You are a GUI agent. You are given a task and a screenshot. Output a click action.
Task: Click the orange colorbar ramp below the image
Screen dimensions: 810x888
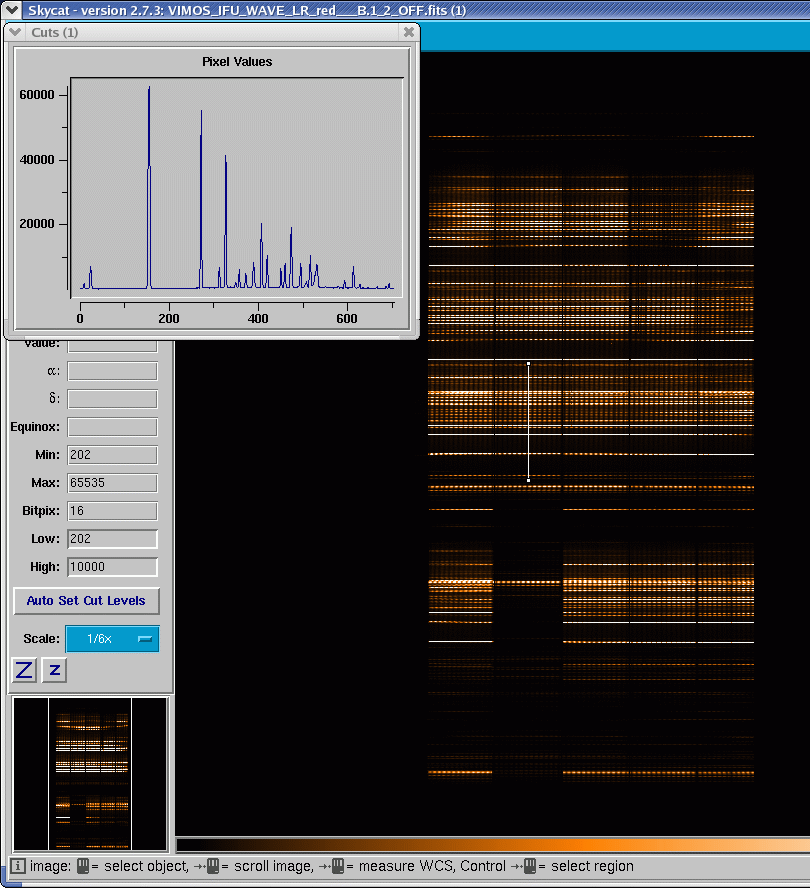pos(493,845)
